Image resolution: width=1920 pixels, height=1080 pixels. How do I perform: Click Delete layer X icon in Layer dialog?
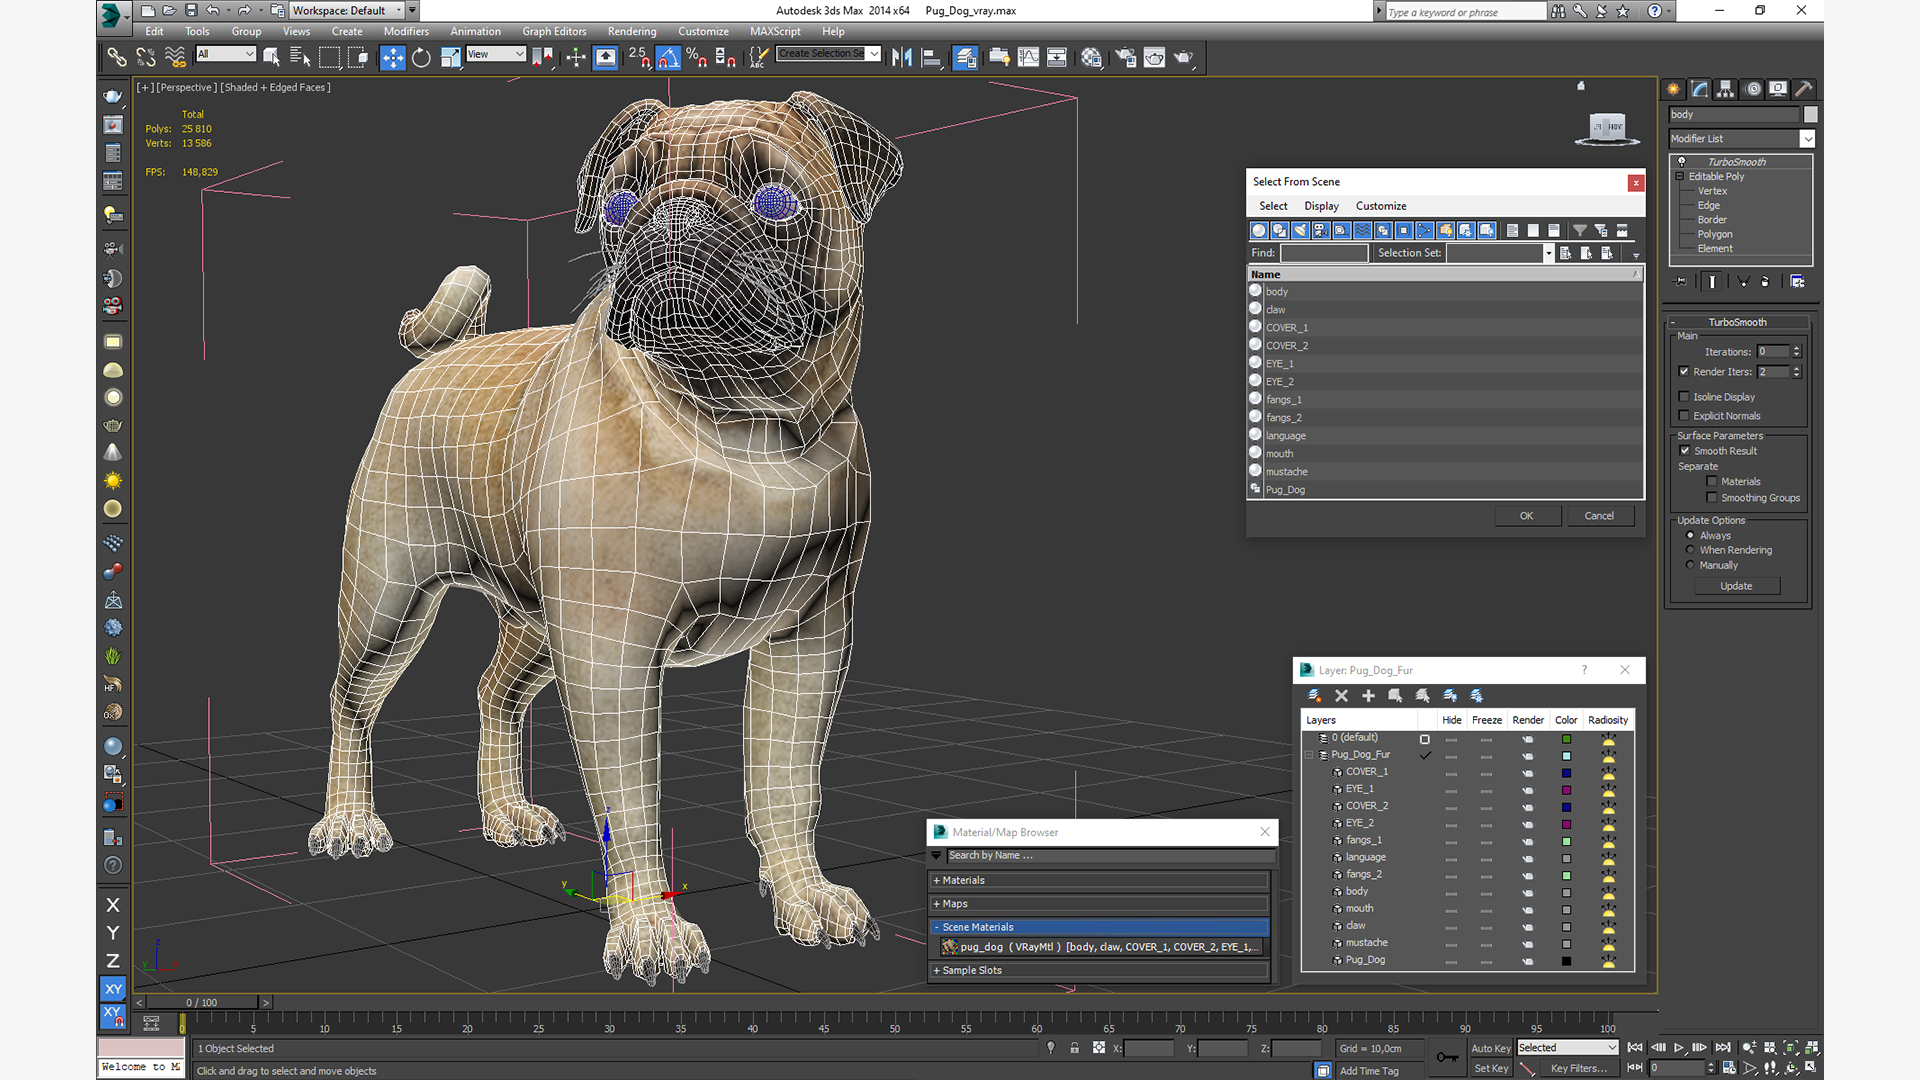tap(1342, 696)
